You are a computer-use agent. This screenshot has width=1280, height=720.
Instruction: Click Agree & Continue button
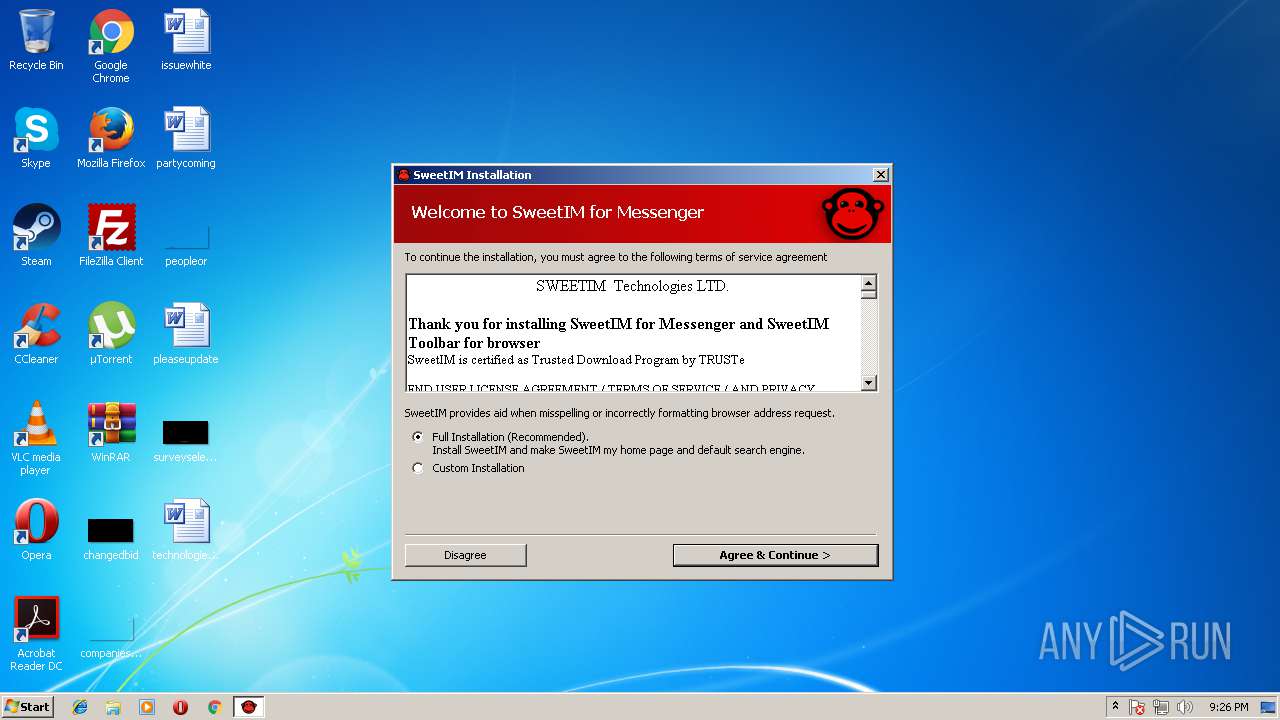coord(775,555)
